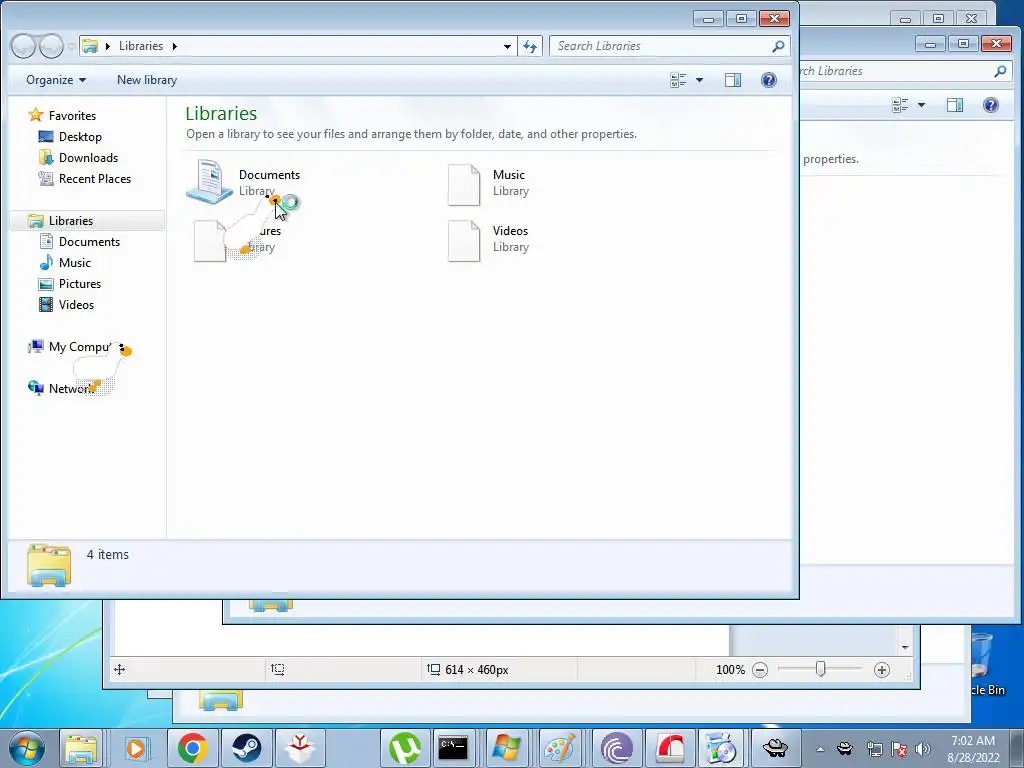
Task: Select the Videos library item in content area
Action: 490,240
